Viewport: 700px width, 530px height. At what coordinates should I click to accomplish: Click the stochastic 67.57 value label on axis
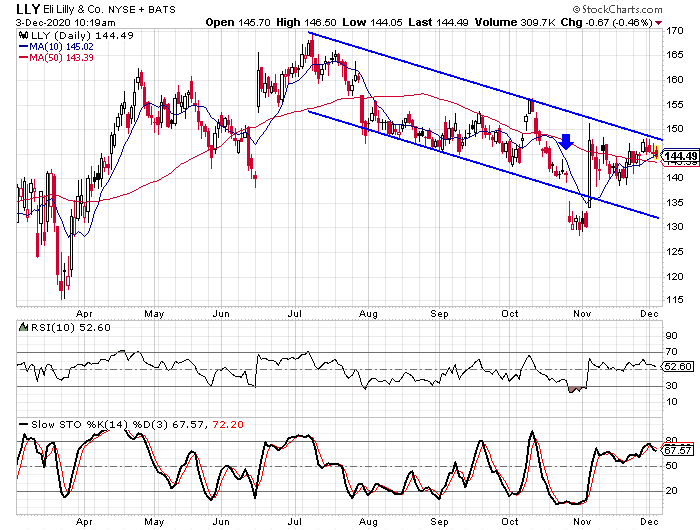click(x=678, y=450)
